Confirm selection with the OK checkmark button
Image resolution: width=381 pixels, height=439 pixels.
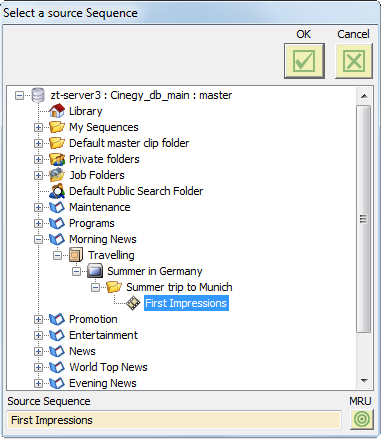[x=304, y=61]
